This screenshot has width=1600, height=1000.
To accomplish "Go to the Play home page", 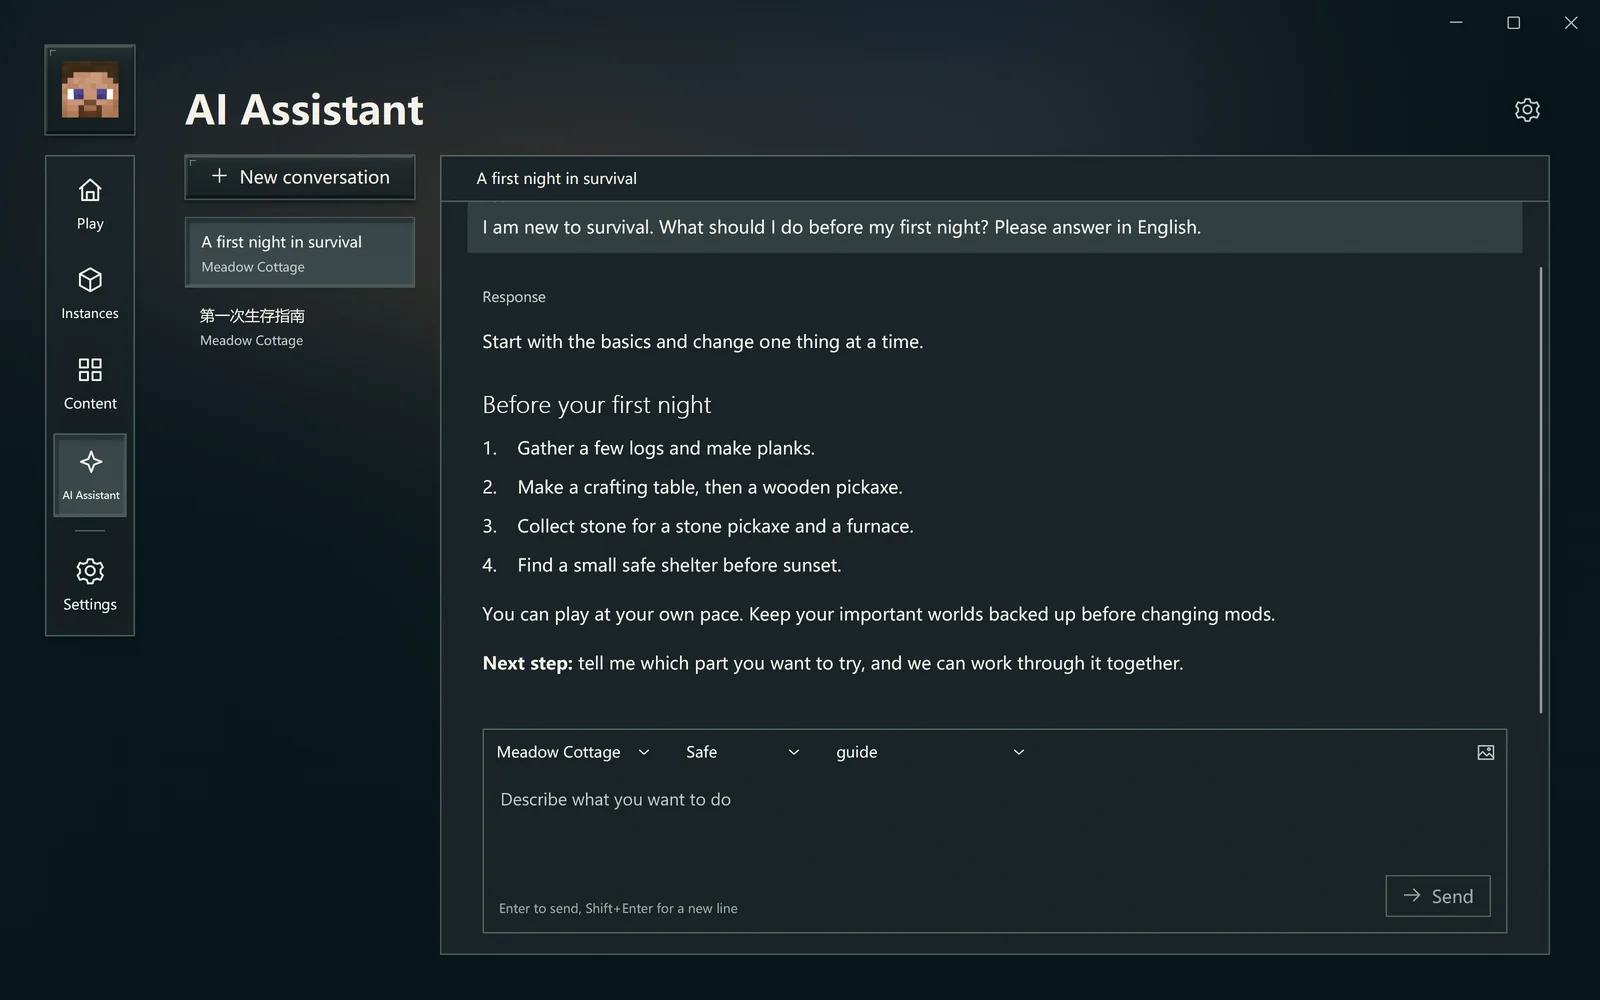I will [90, 204].
